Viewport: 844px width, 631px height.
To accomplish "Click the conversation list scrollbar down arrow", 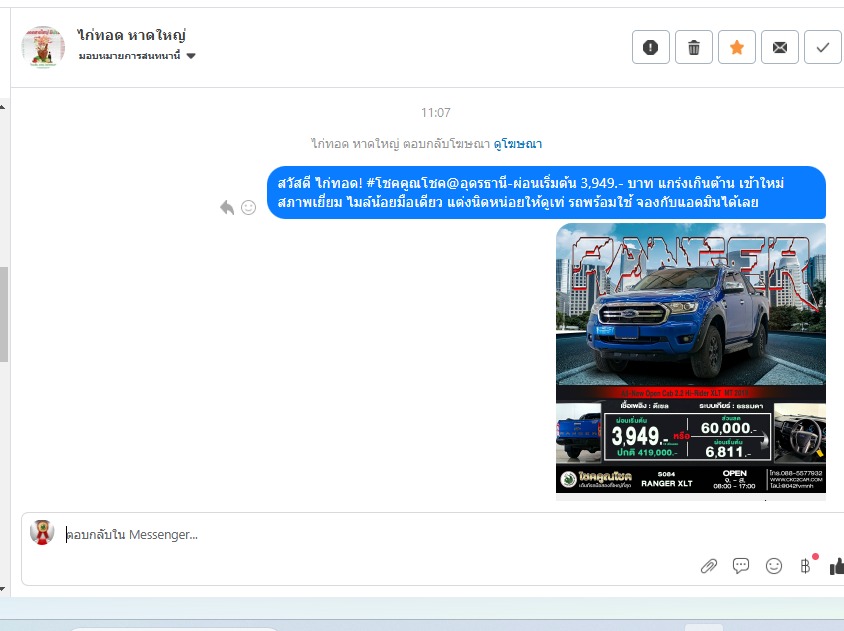I will (2, 589).
